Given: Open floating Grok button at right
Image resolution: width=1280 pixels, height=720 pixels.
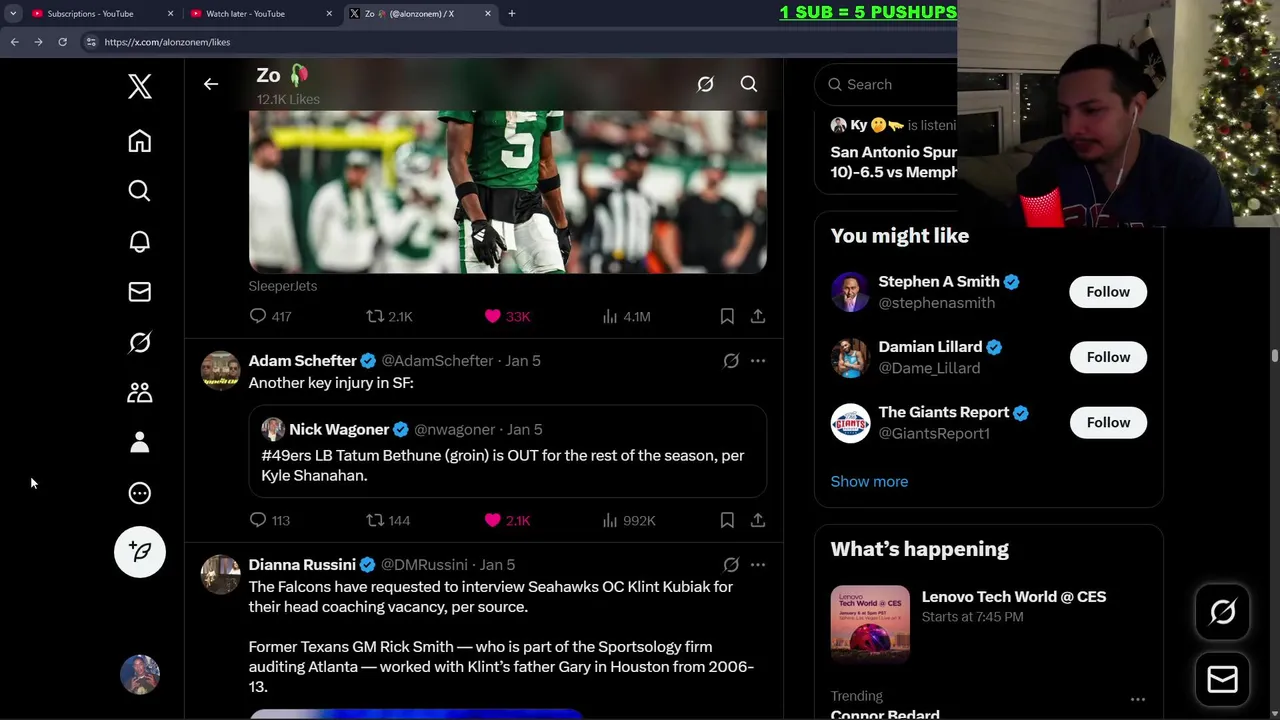Looking at the screenshot, I should click(x=1222, y=612).
